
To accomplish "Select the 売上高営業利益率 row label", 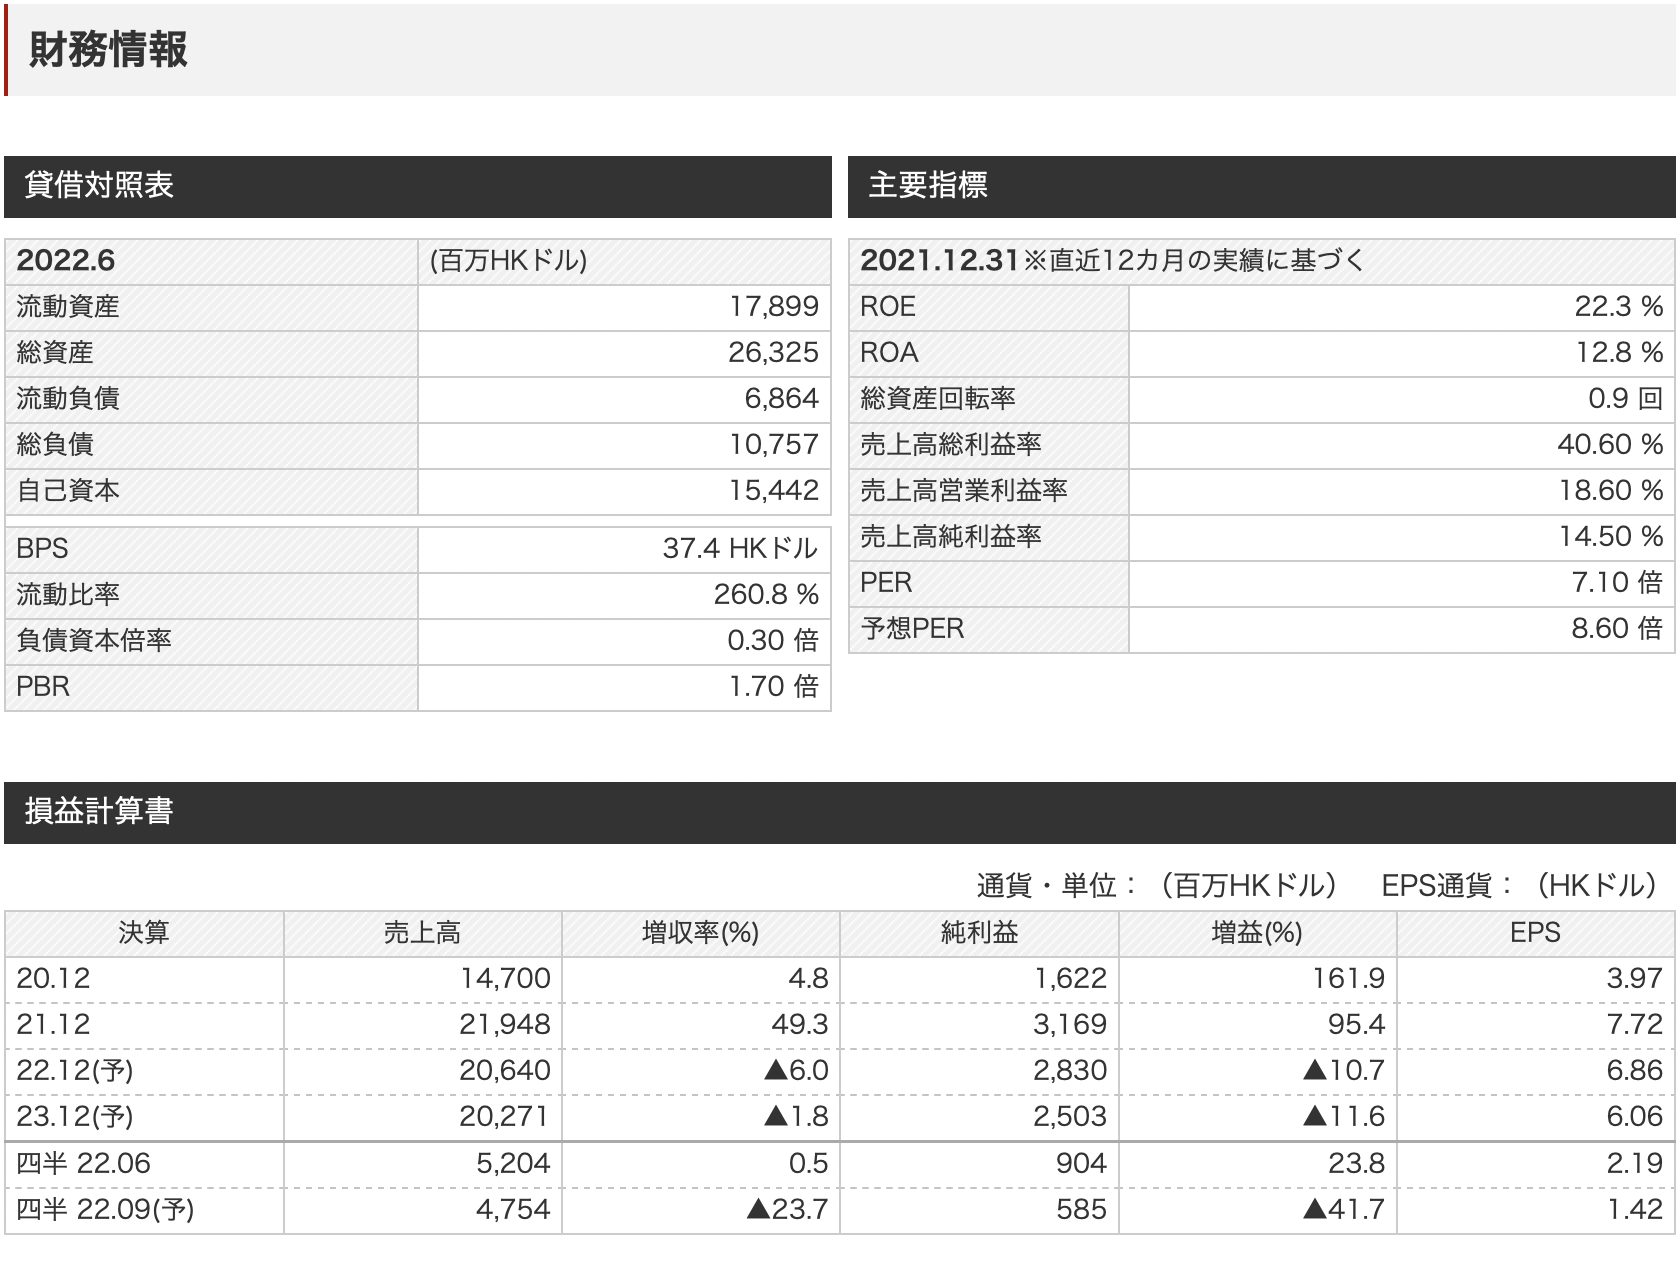I will point(964,491).
